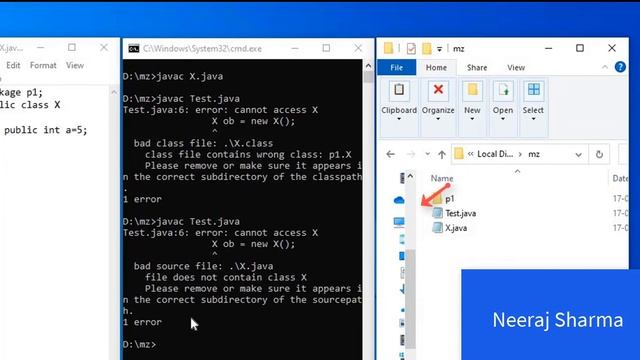The image size is (640, 360).
Task: Click the Select group icon in ribbon
Action: (x=533, y=90)
